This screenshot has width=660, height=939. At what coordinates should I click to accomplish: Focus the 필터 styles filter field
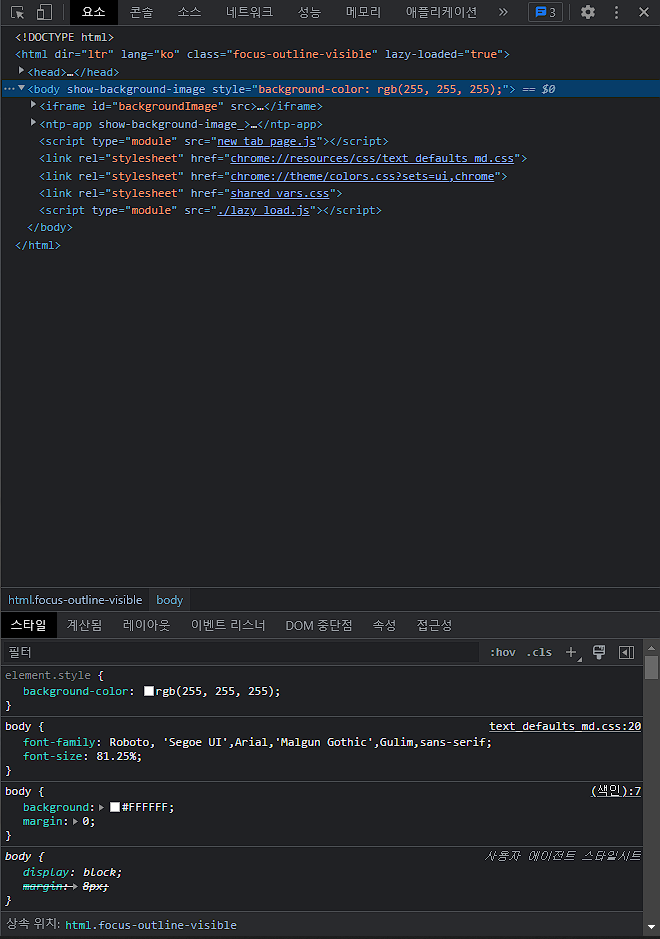[x=241, y=652]
